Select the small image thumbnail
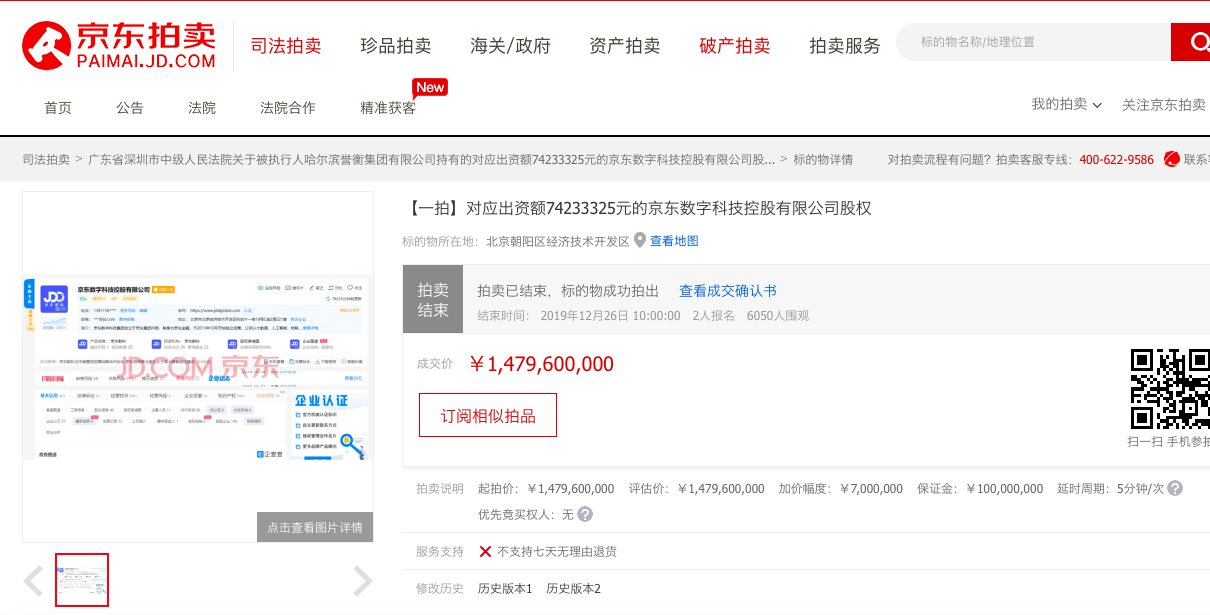 pos(82,580)
